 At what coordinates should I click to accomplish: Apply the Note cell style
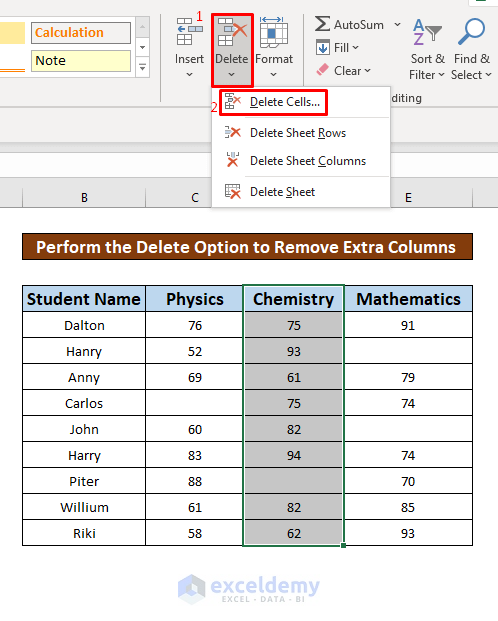click(81, 61)
